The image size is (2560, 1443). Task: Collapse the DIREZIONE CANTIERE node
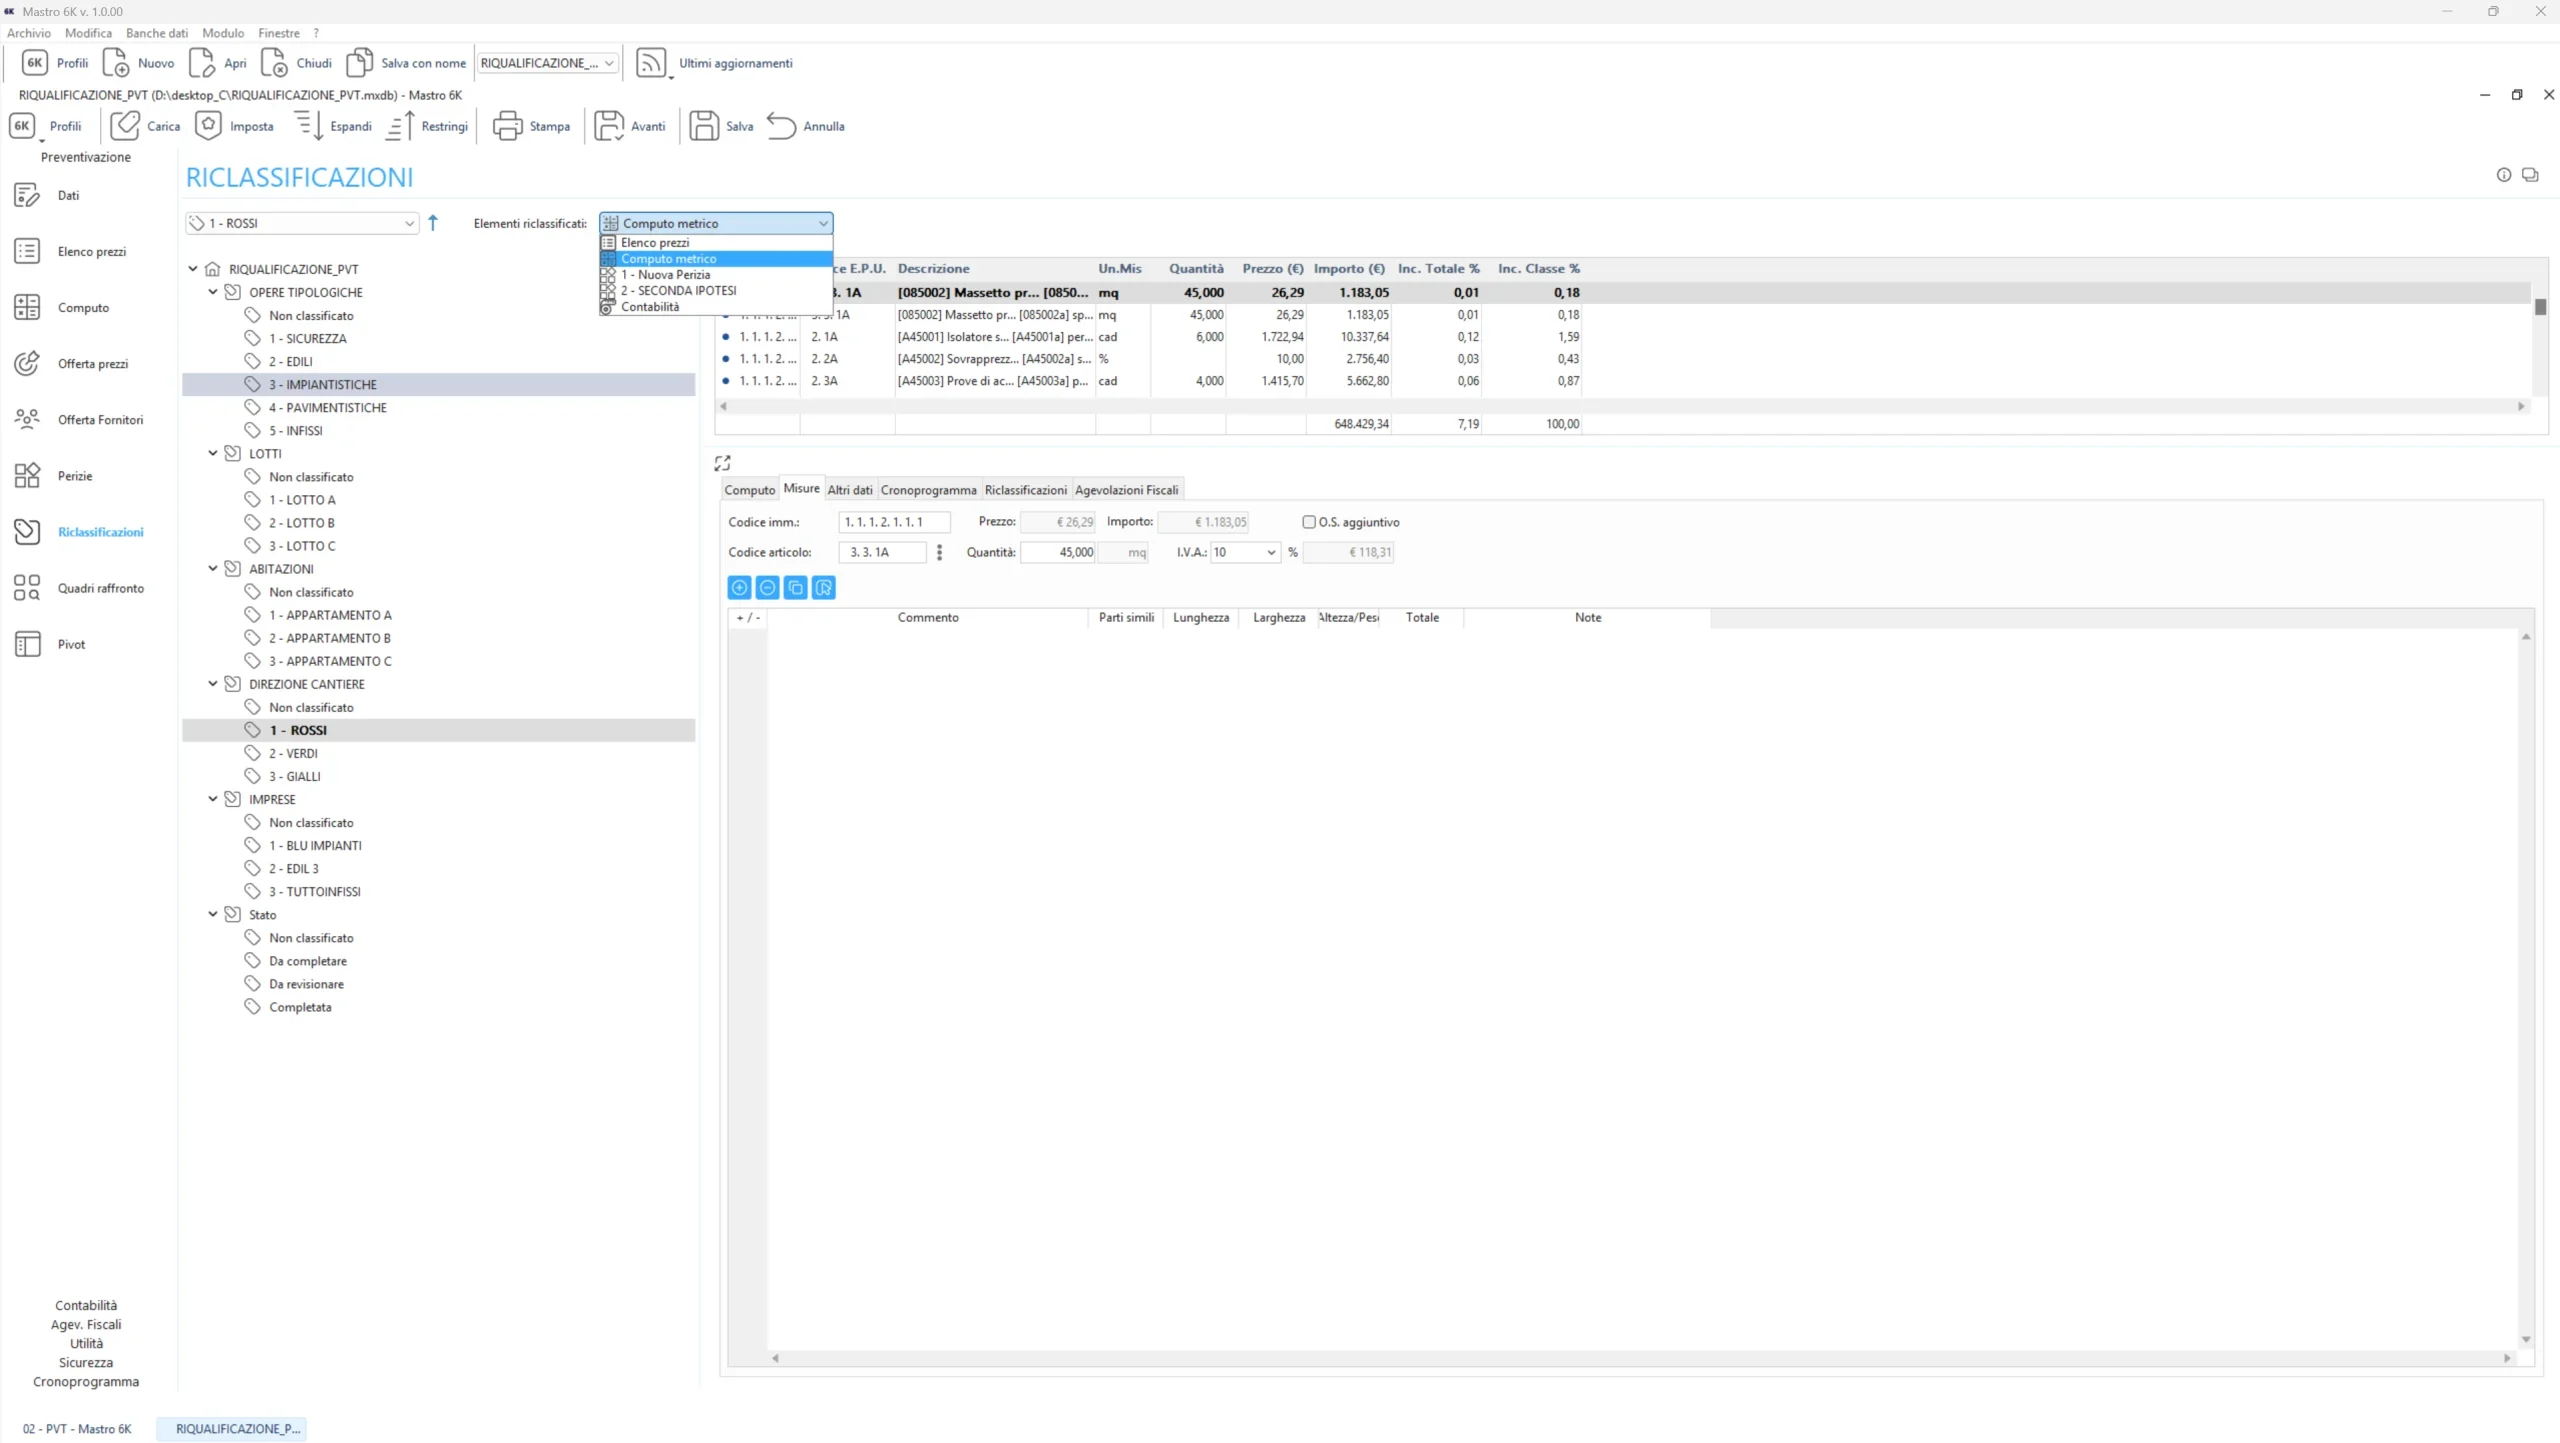click(213, 684)
